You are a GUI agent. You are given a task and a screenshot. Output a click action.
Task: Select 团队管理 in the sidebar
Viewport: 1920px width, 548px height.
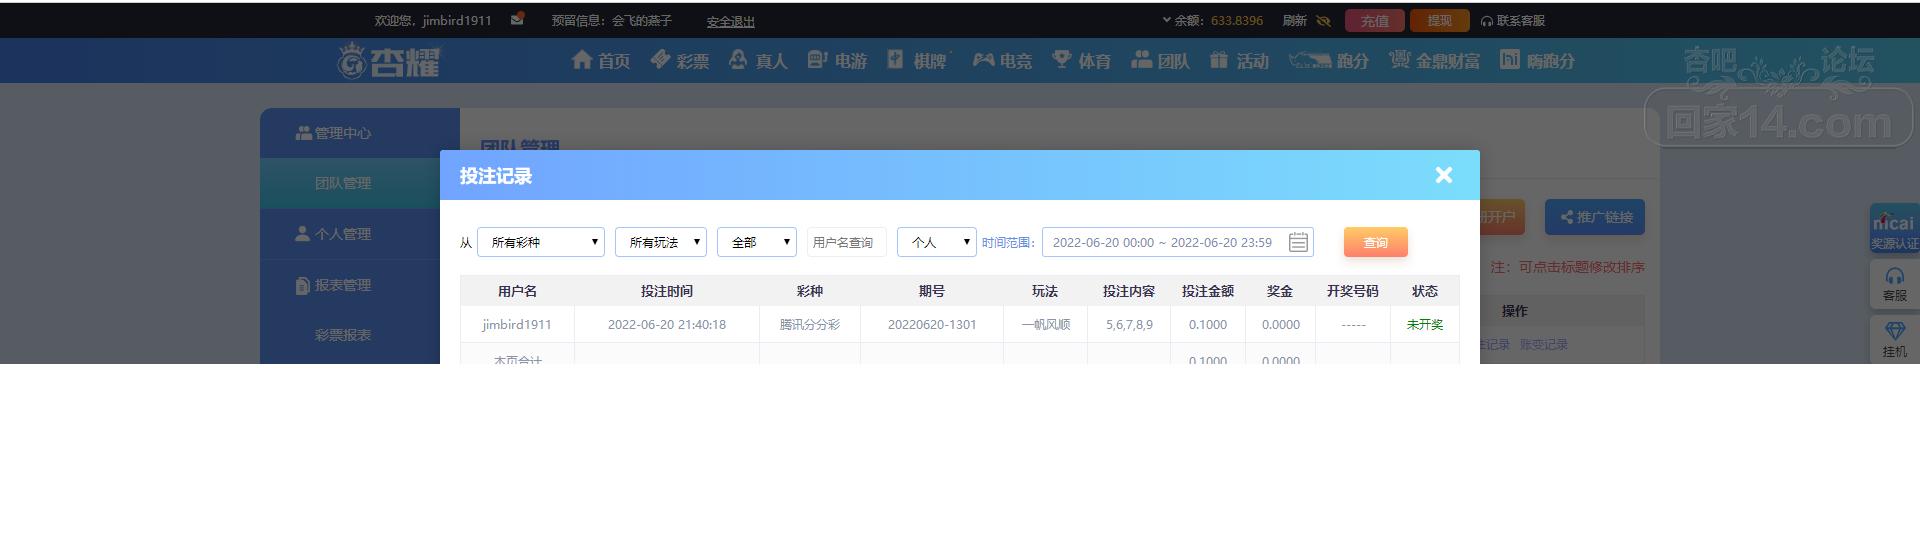click(x=360, y=183)
